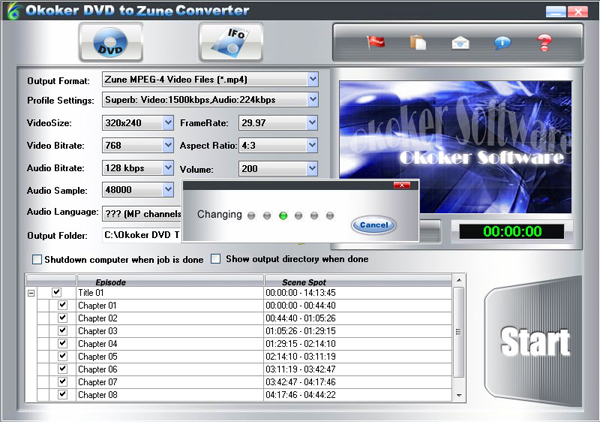This screenshot has width=600, height=422.
Task: Start the conversion with the Start button
Action: point(534,341)
